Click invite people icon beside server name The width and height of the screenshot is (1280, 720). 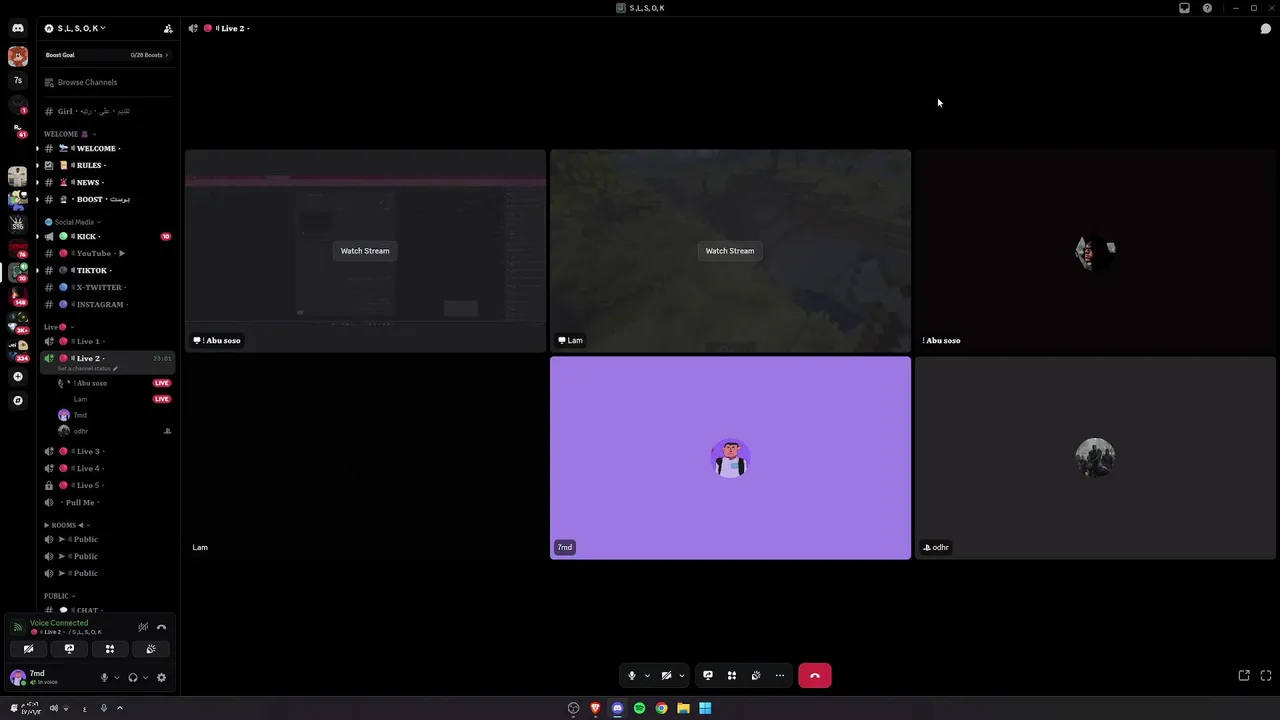[168, 28]
